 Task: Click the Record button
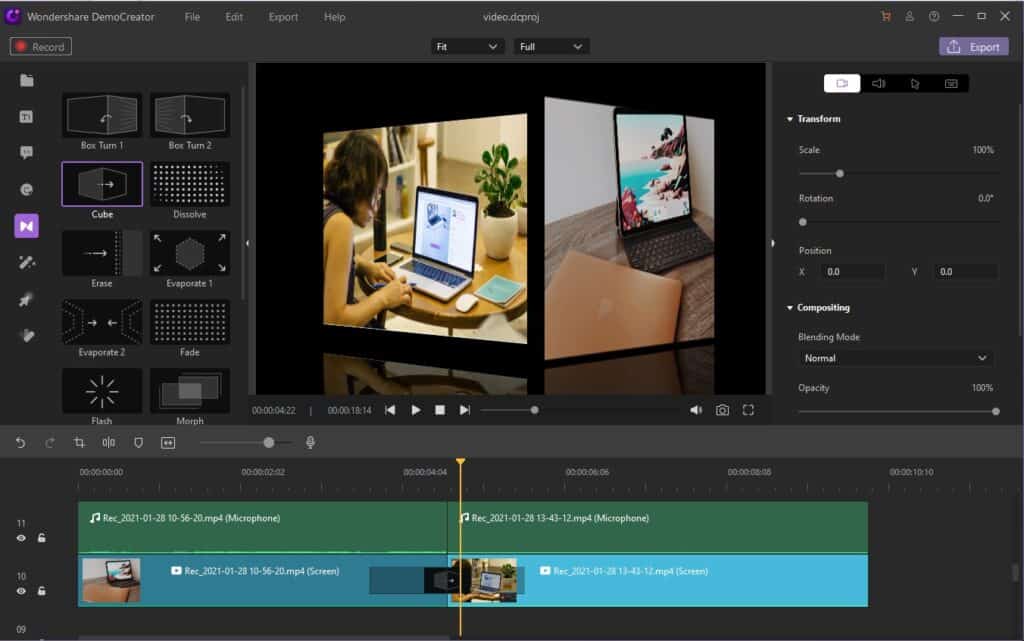[41, 47]
